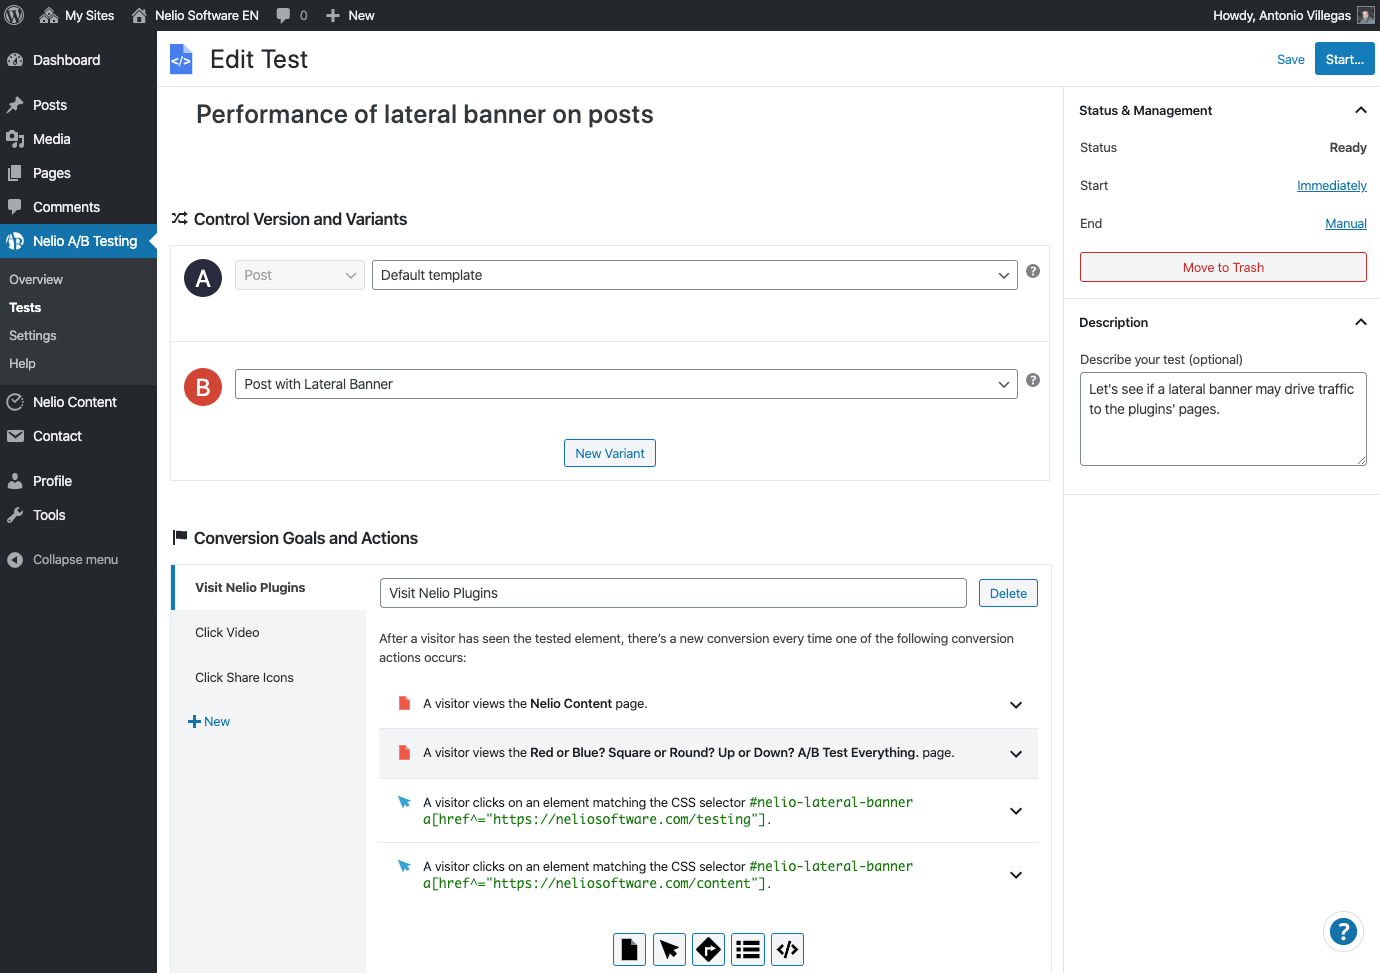Click help icon beside variant B
1380x973 pixels.
point(1033,380)
